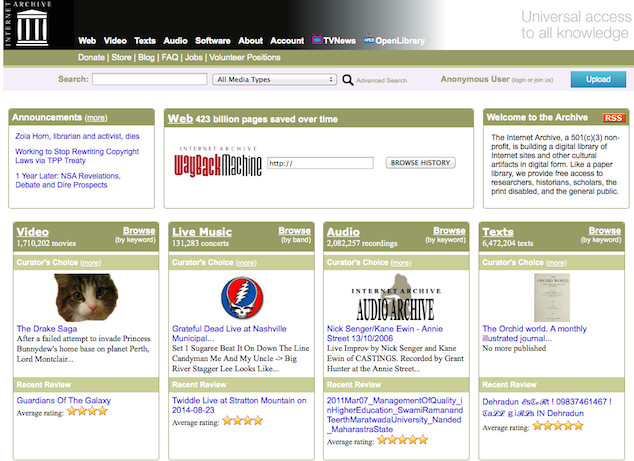This screenshot has height=461, width=634.
Task: Open Nick Senger/Kane Ewin recording link
Action: click(x=385, y=334)
